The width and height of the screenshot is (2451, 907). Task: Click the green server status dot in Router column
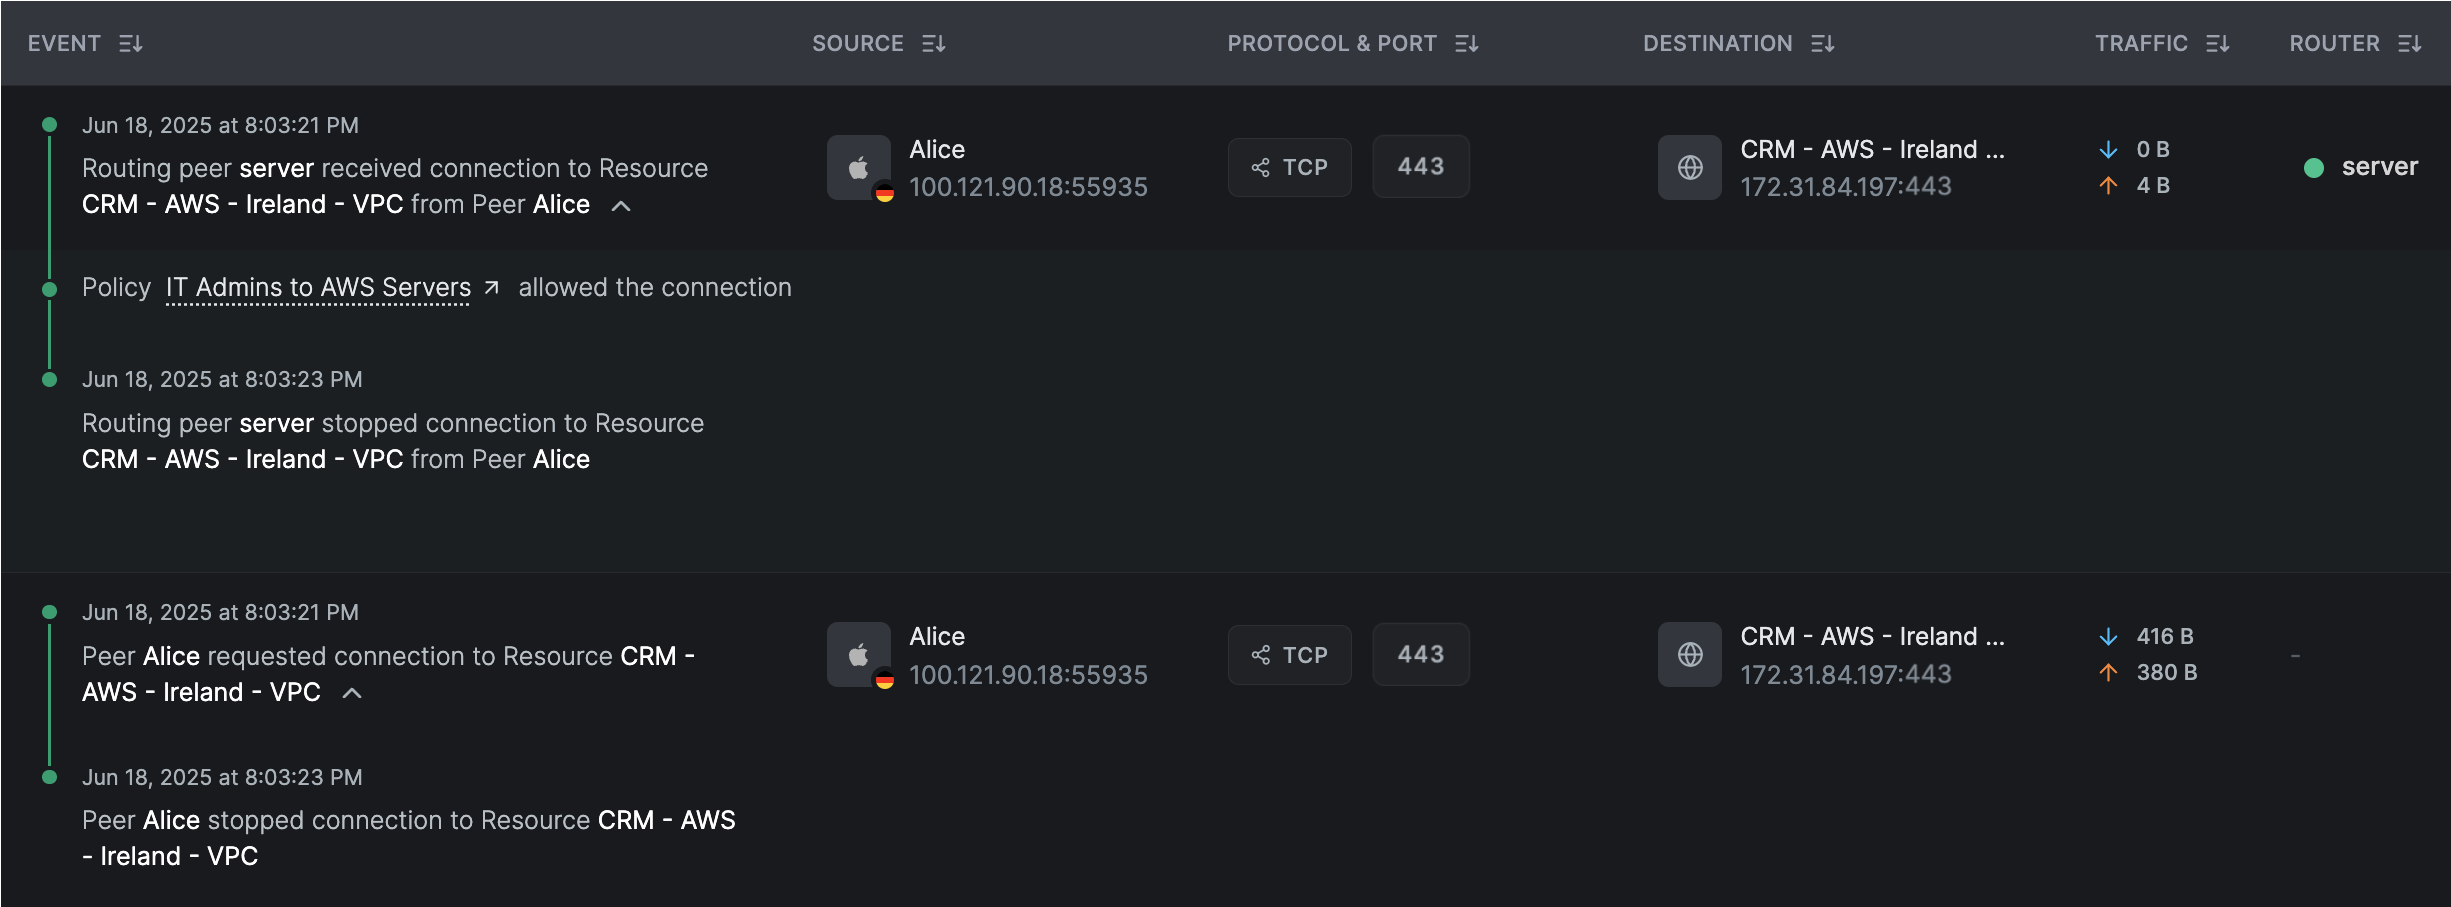(x=2316, y=167)
